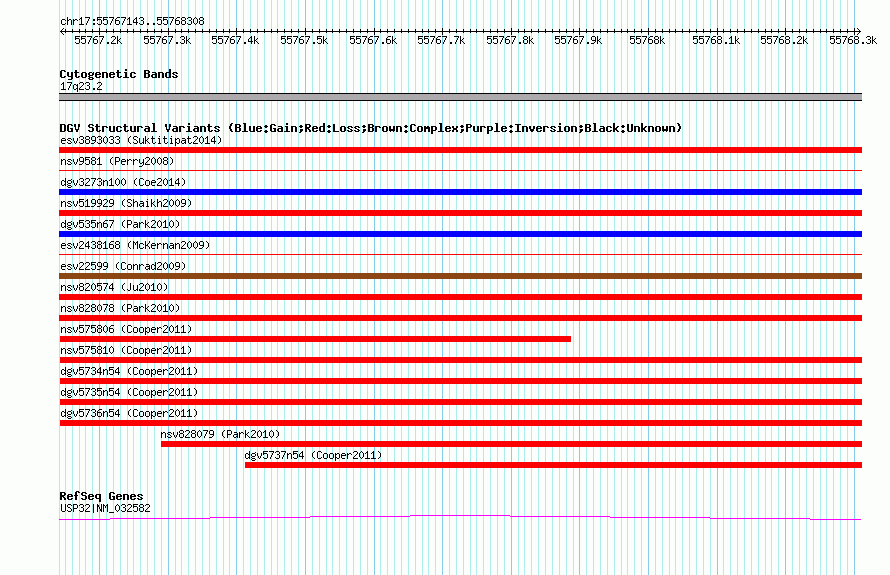The image size is (890, 575).
Task: Click the red bar under nsv575810
Action: 460,360
